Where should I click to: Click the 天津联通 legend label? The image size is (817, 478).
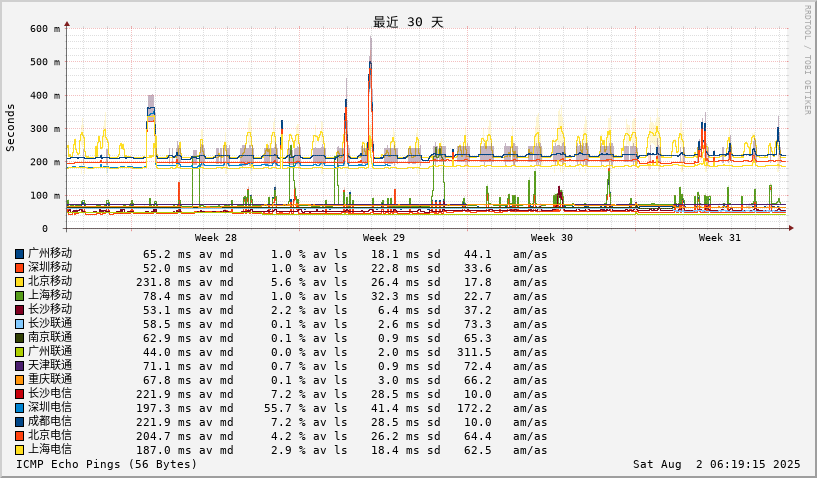[x=50, y=366]
